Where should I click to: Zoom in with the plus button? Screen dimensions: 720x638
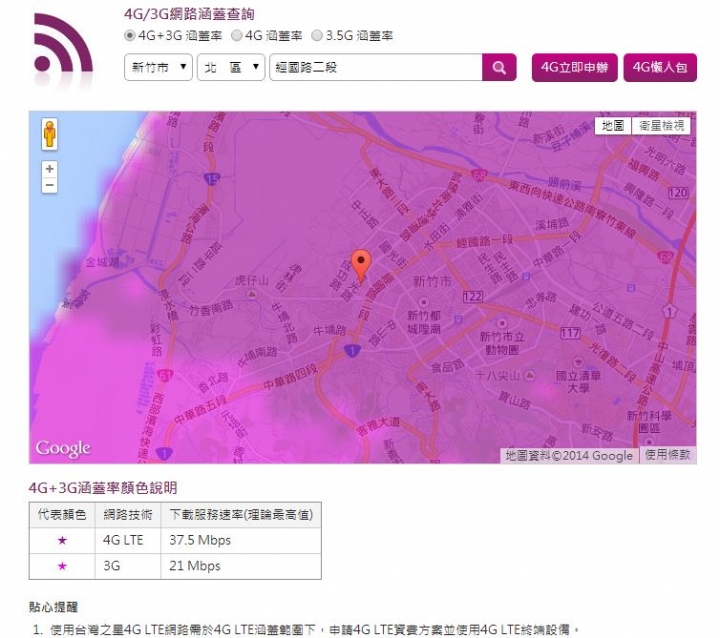[50, 169]
